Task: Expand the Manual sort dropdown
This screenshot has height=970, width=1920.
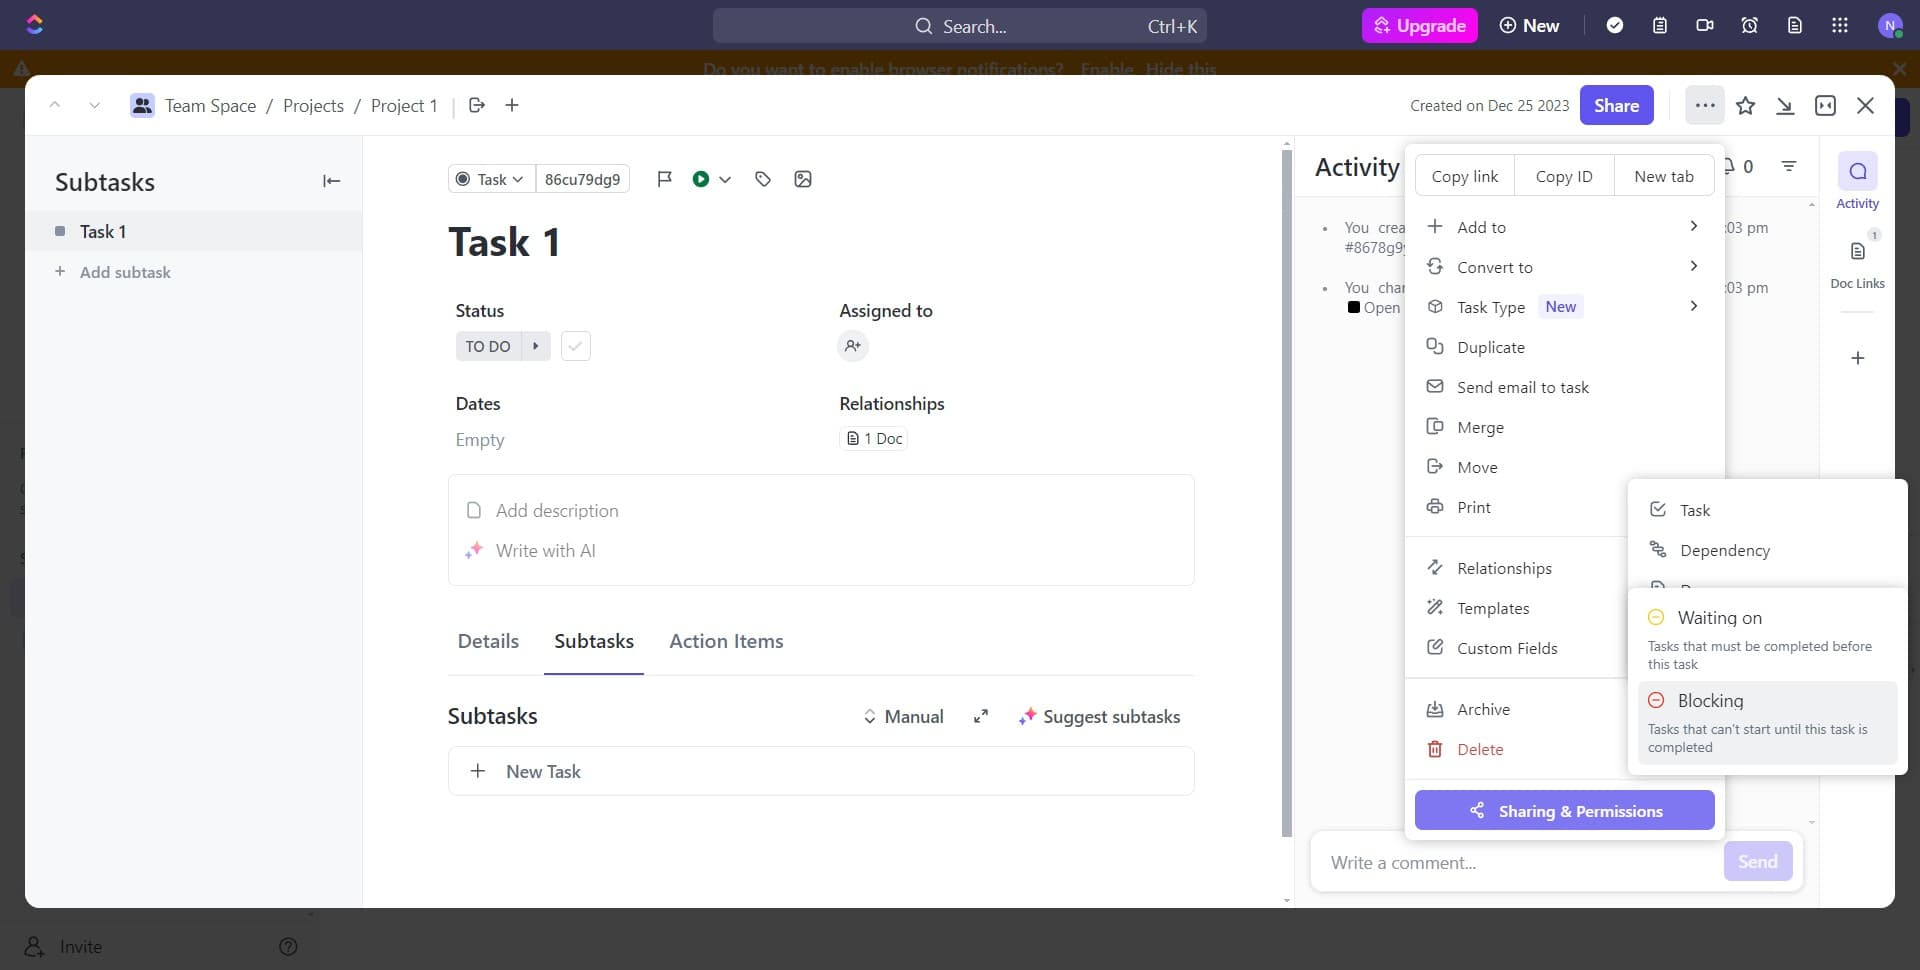Action: pos(903,717)
